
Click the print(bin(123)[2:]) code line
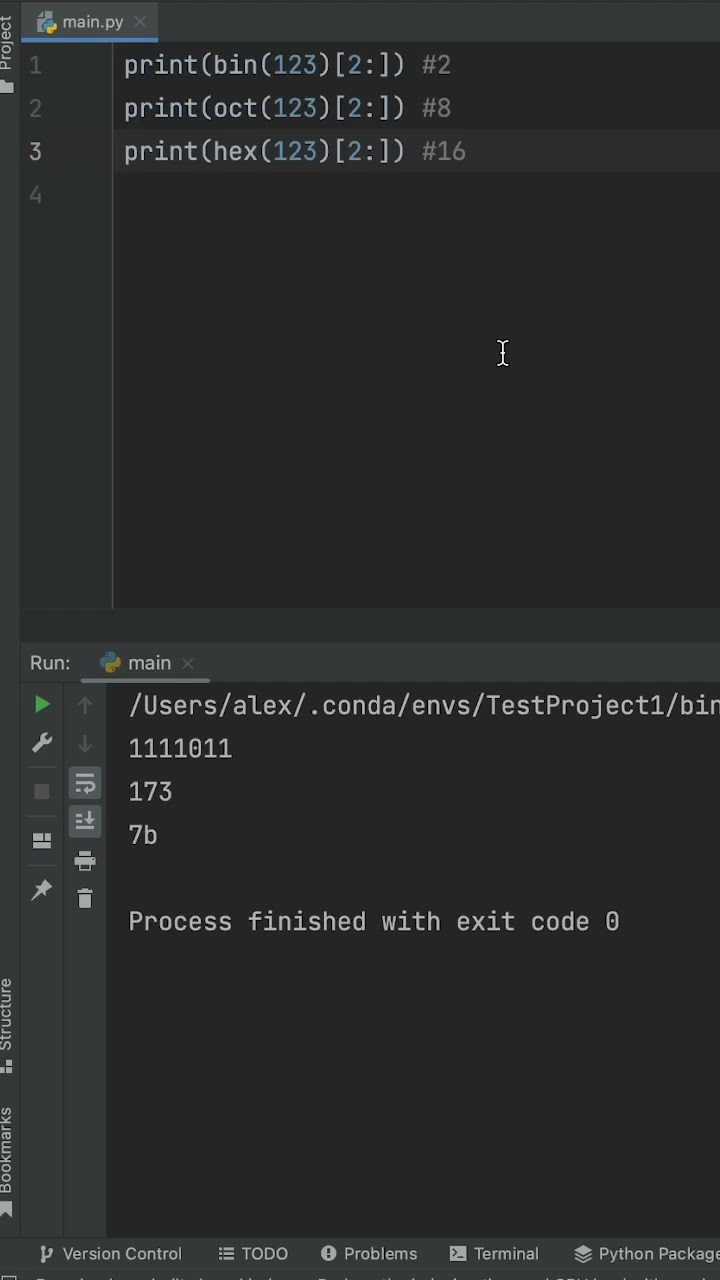pyautogui.click(x=264, y=66)
